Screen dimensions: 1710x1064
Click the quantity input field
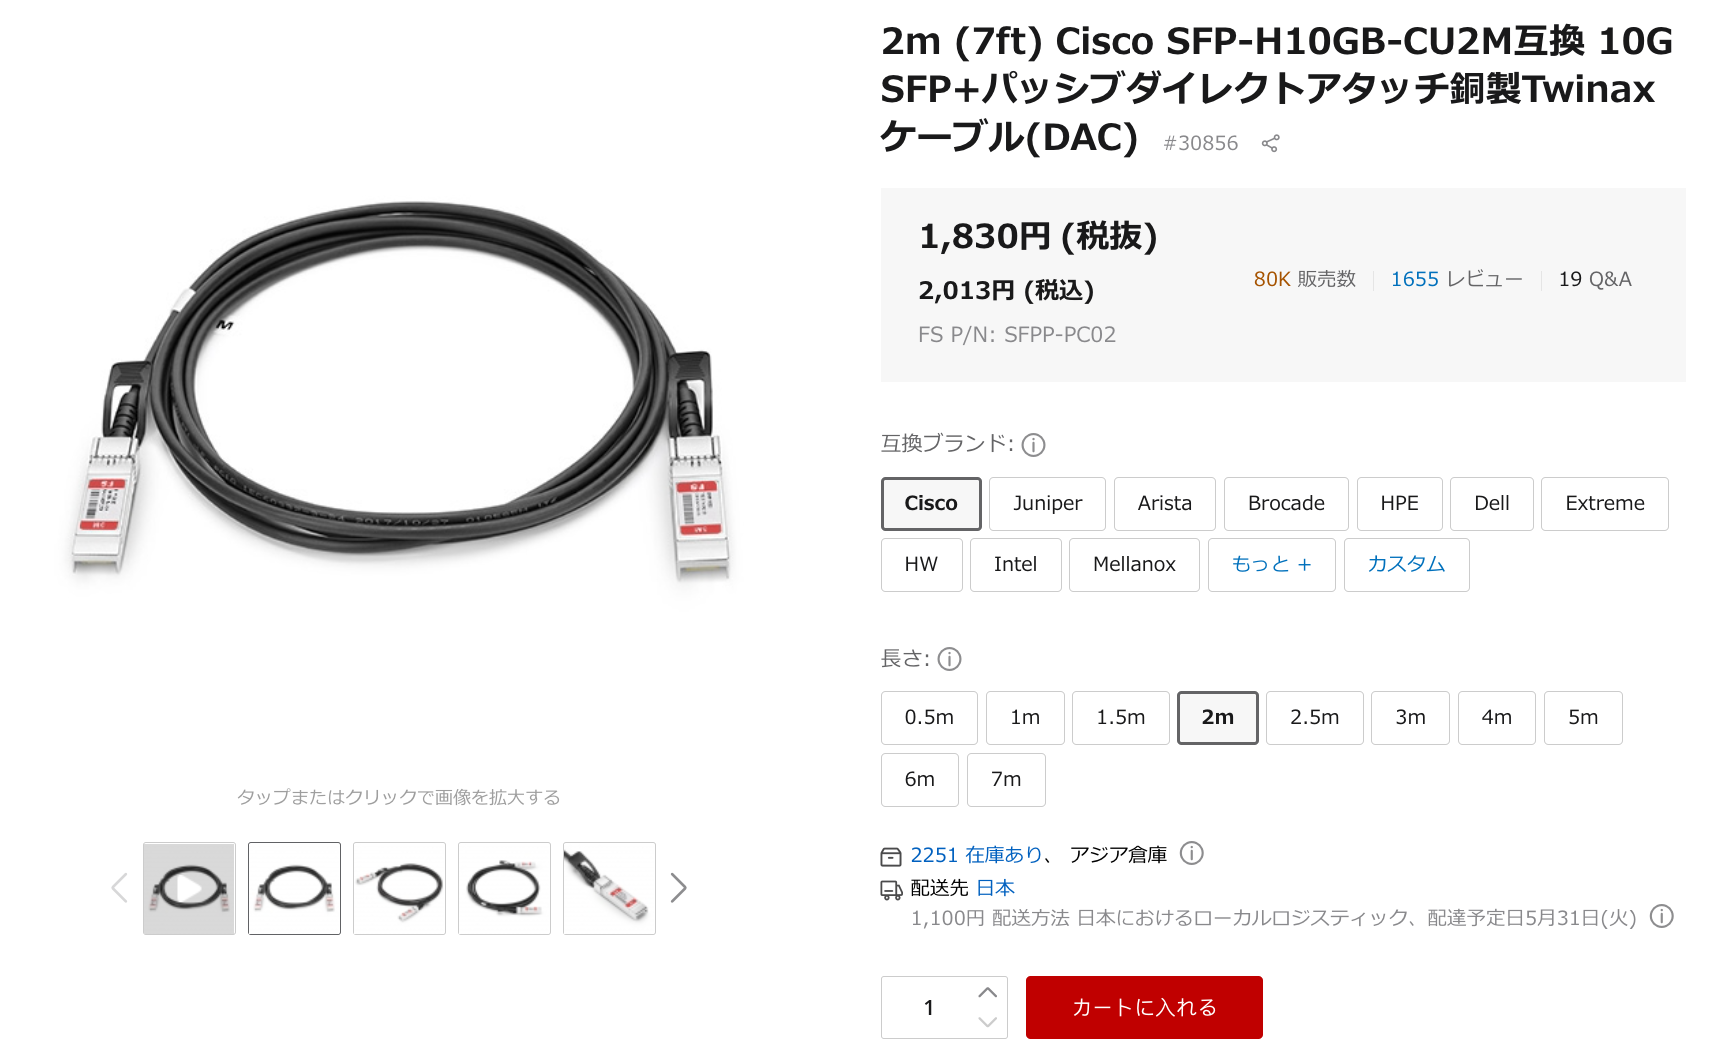(929, 1007)
